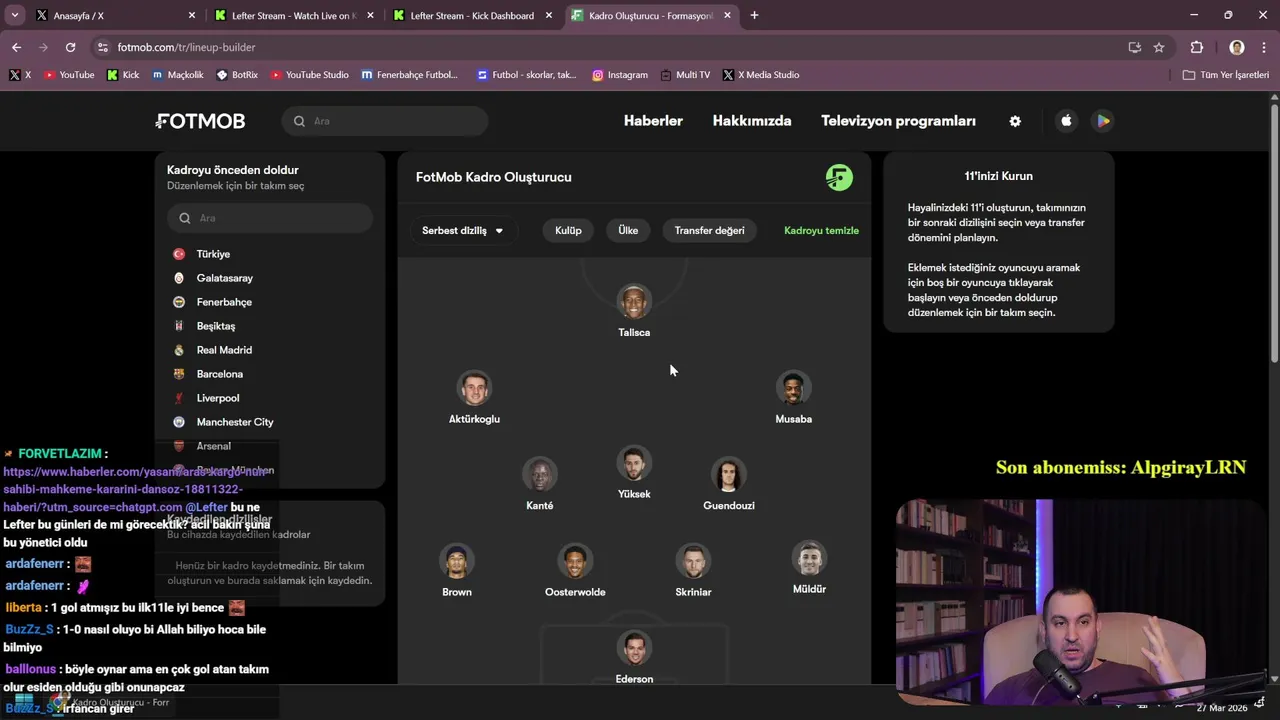1280x720 pixels.
Task: Focus the team search field in sidebar
Action: 270,218
